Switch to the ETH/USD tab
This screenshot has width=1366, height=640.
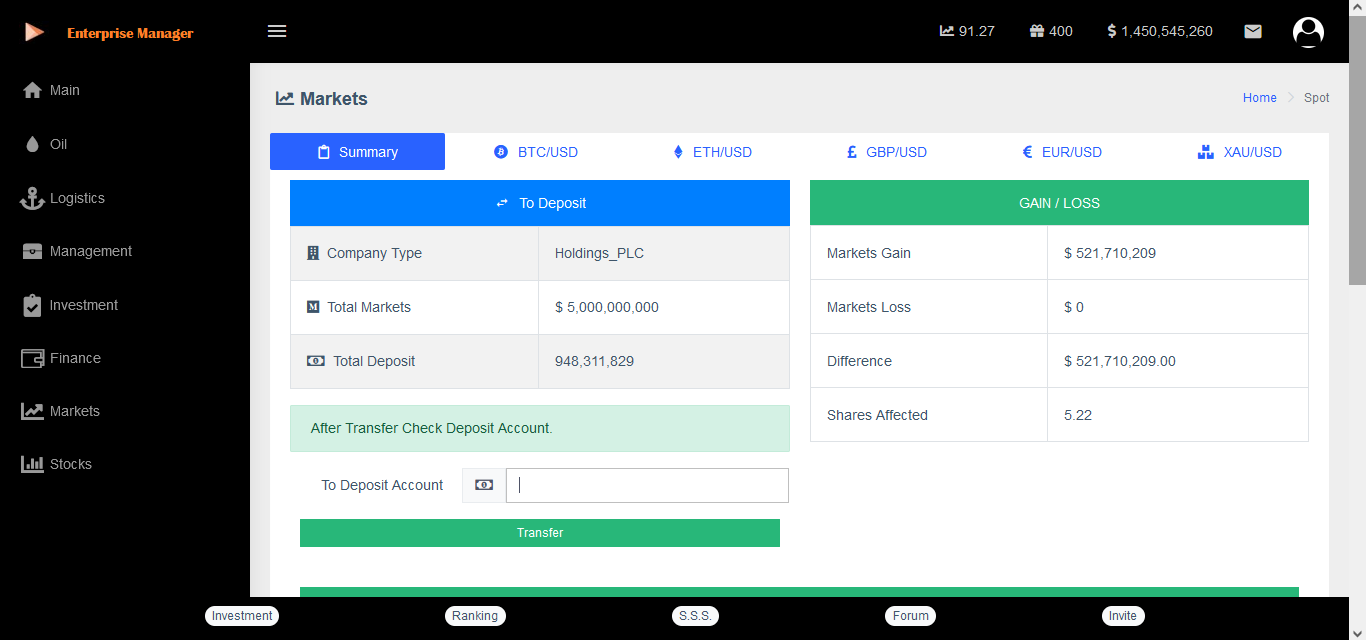(711, 152)
